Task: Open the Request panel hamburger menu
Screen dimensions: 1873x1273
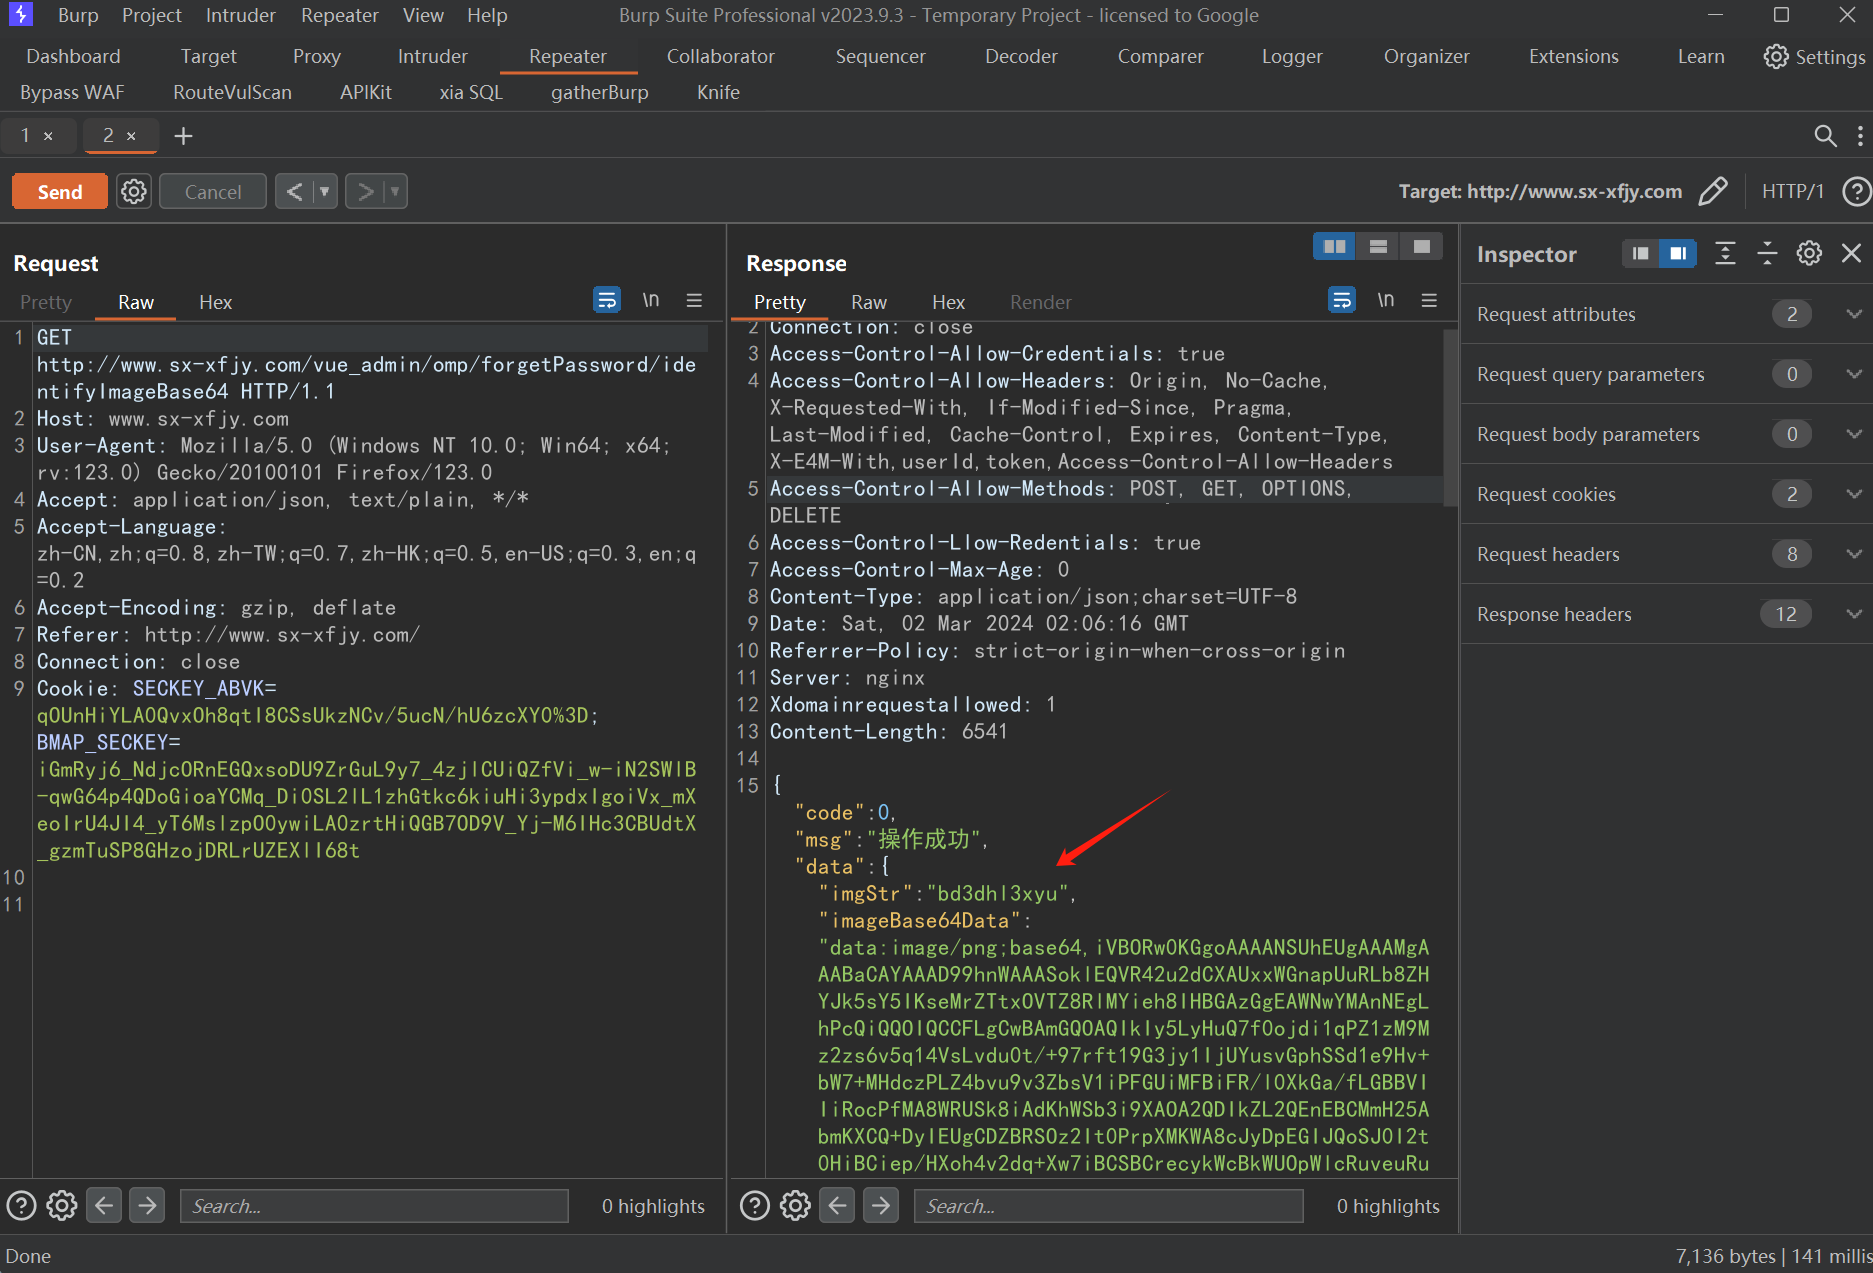Action: point(694,300)
